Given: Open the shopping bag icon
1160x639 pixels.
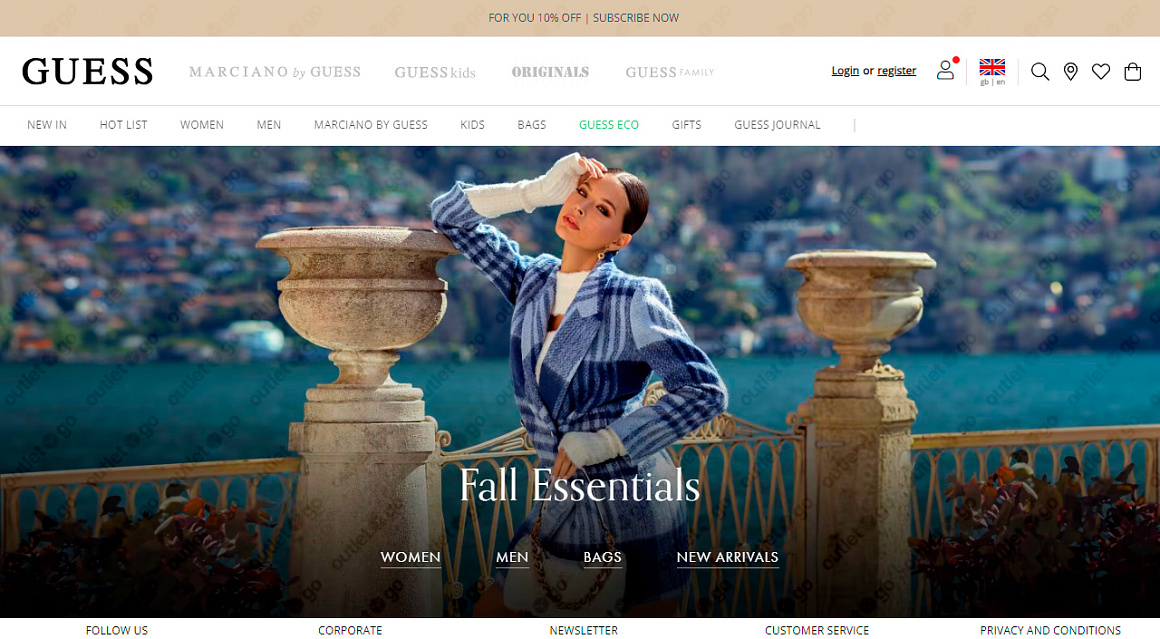Looking at the screenshot, I should point(1133,72).
